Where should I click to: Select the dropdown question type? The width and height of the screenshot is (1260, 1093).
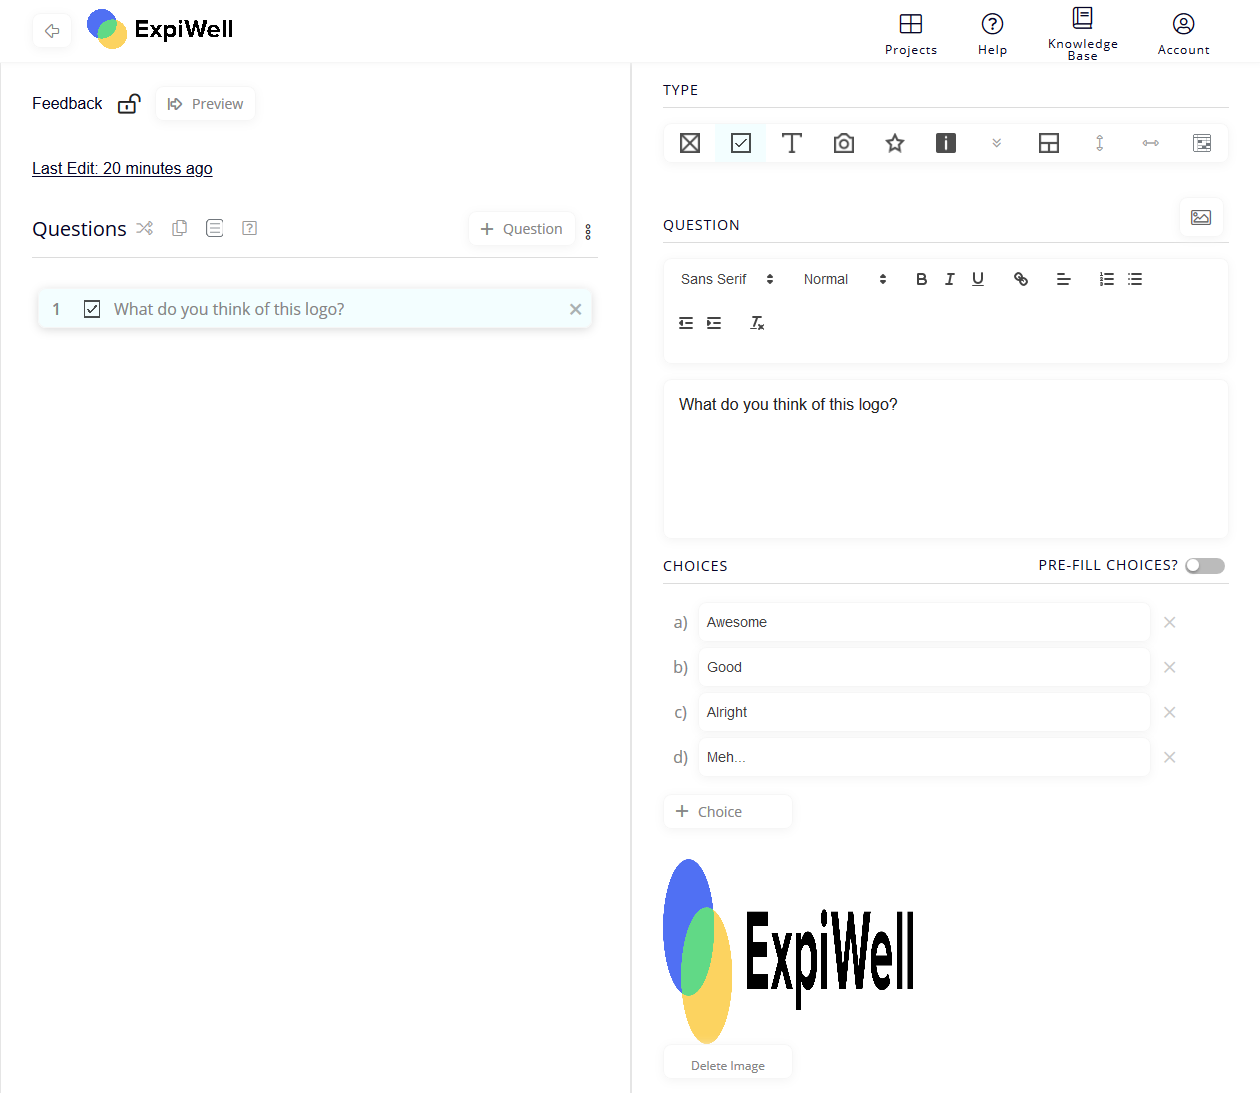pyautogui.click(x=997, y=143)
